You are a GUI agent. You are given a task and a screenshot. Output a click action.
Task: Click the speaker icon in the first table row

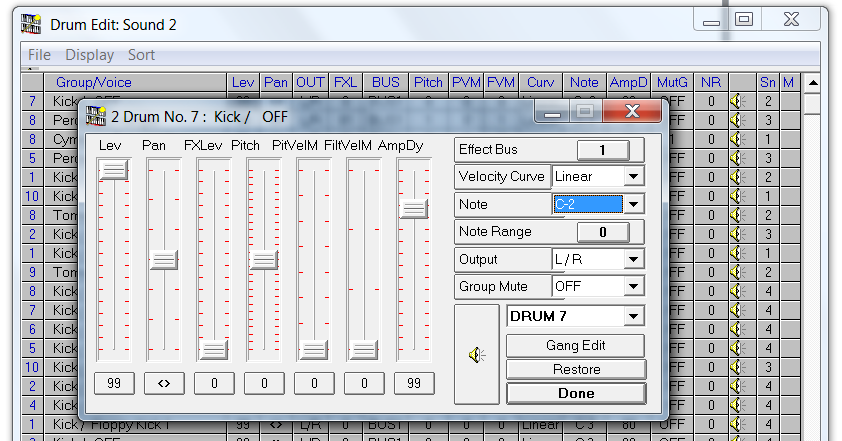(738, 101)
